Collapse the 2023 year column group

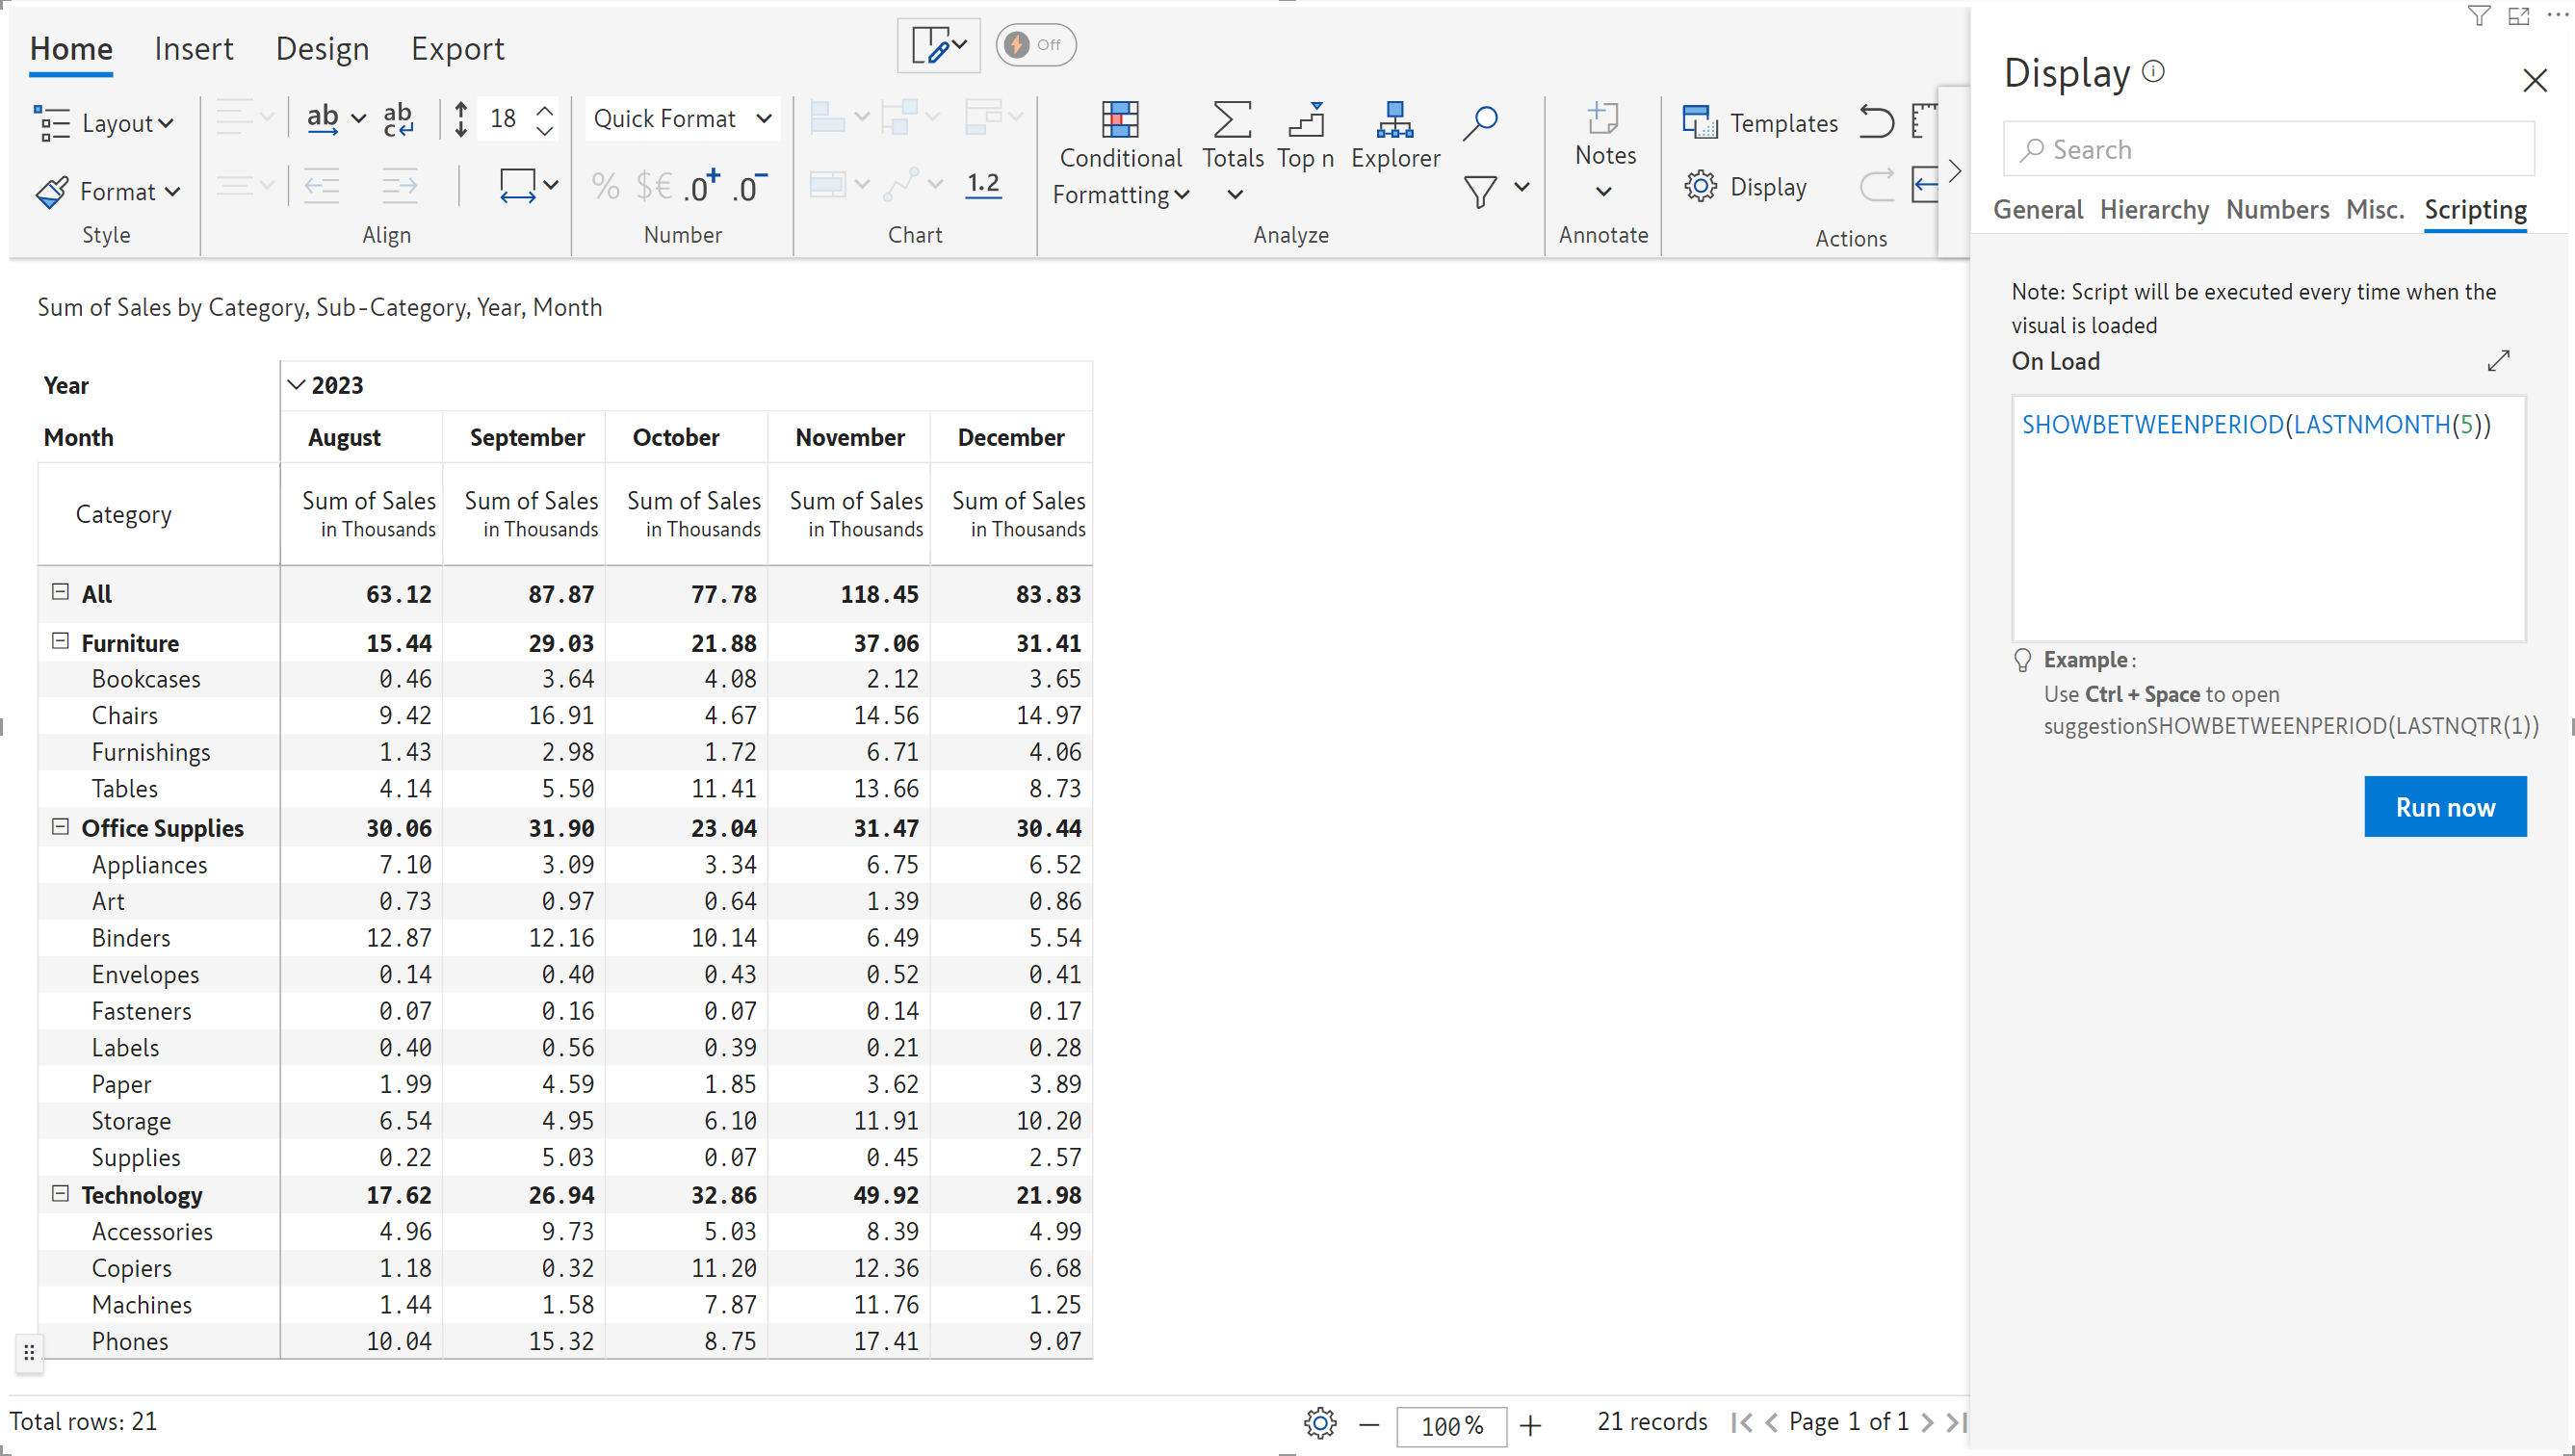(296, 385)
